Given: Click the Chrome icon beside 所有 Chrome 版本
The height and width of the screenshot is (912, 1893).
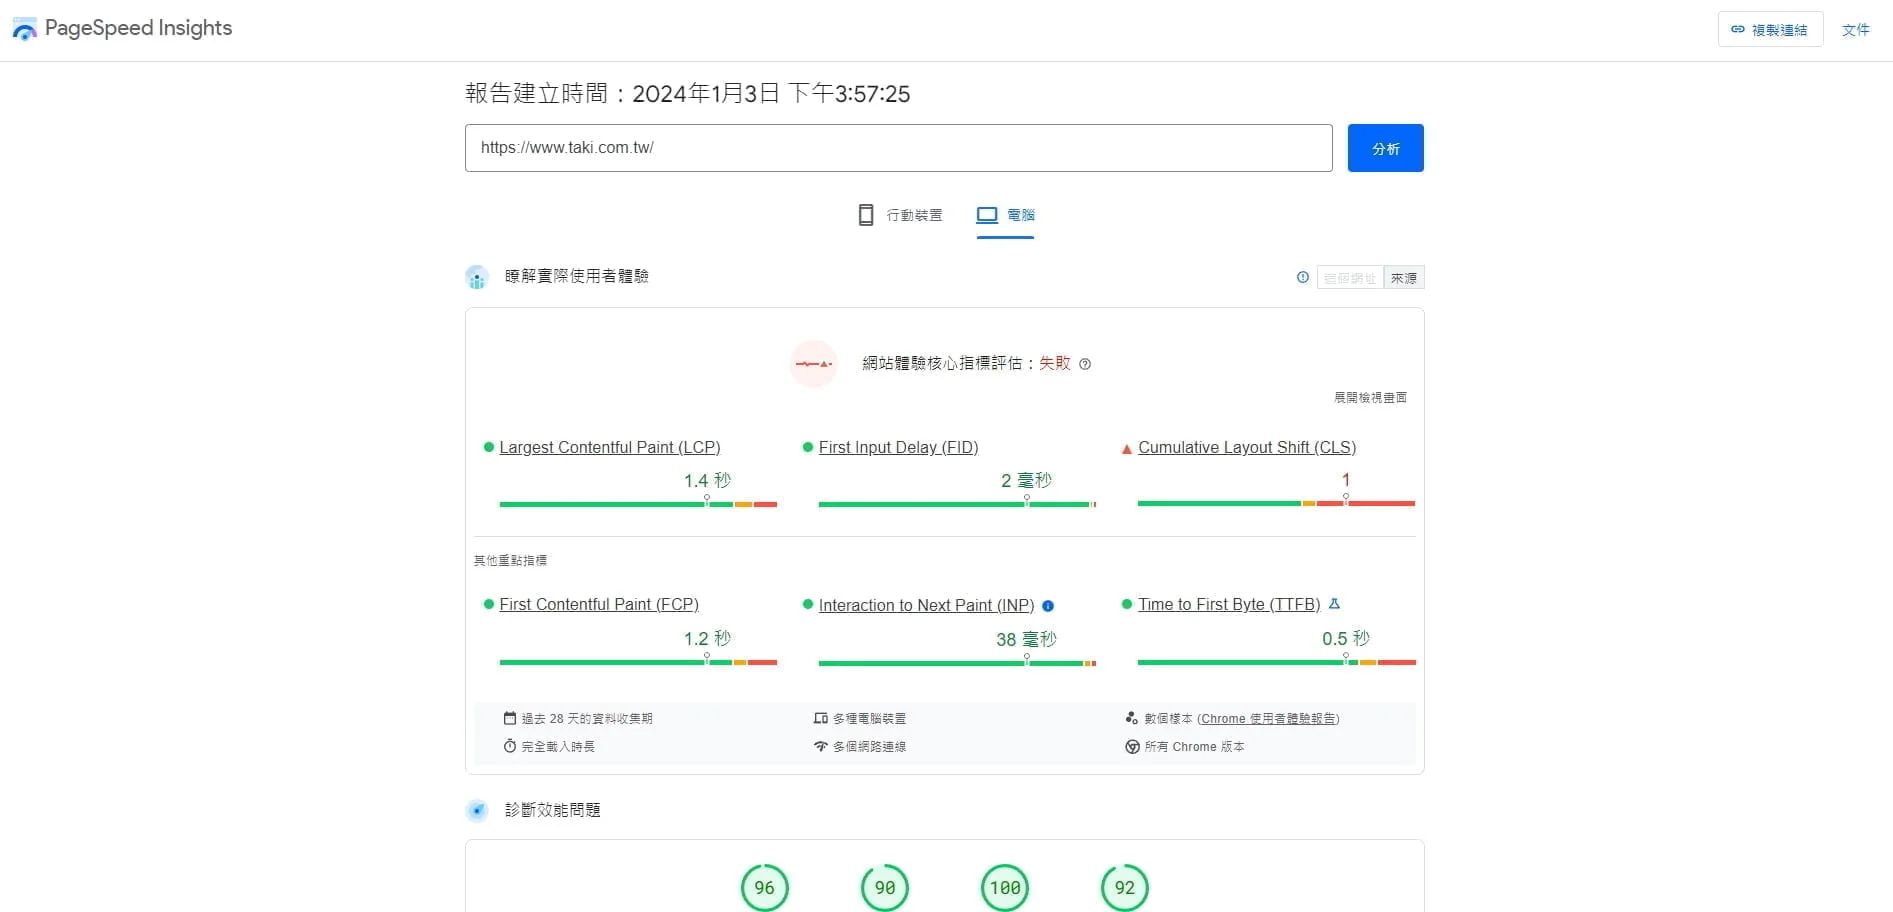Looking at the screenshot, I should 1132,746.
